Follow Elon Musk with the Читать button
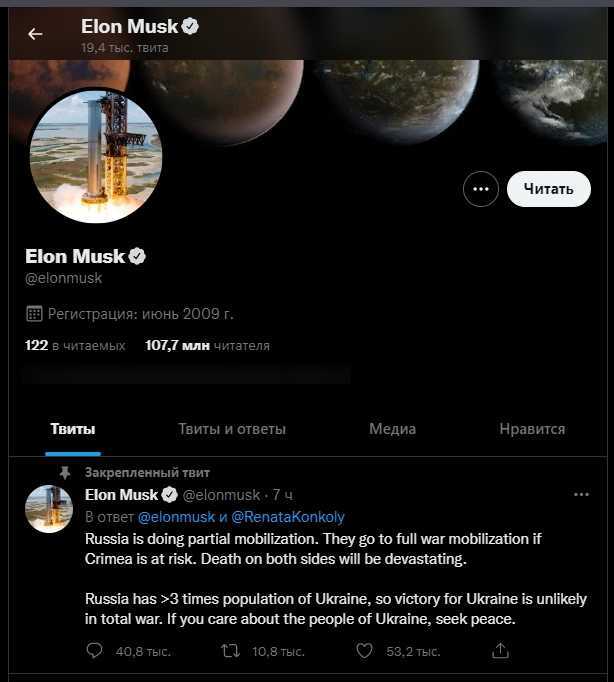The width and height of the screenshot is (614, 682). 549,189
